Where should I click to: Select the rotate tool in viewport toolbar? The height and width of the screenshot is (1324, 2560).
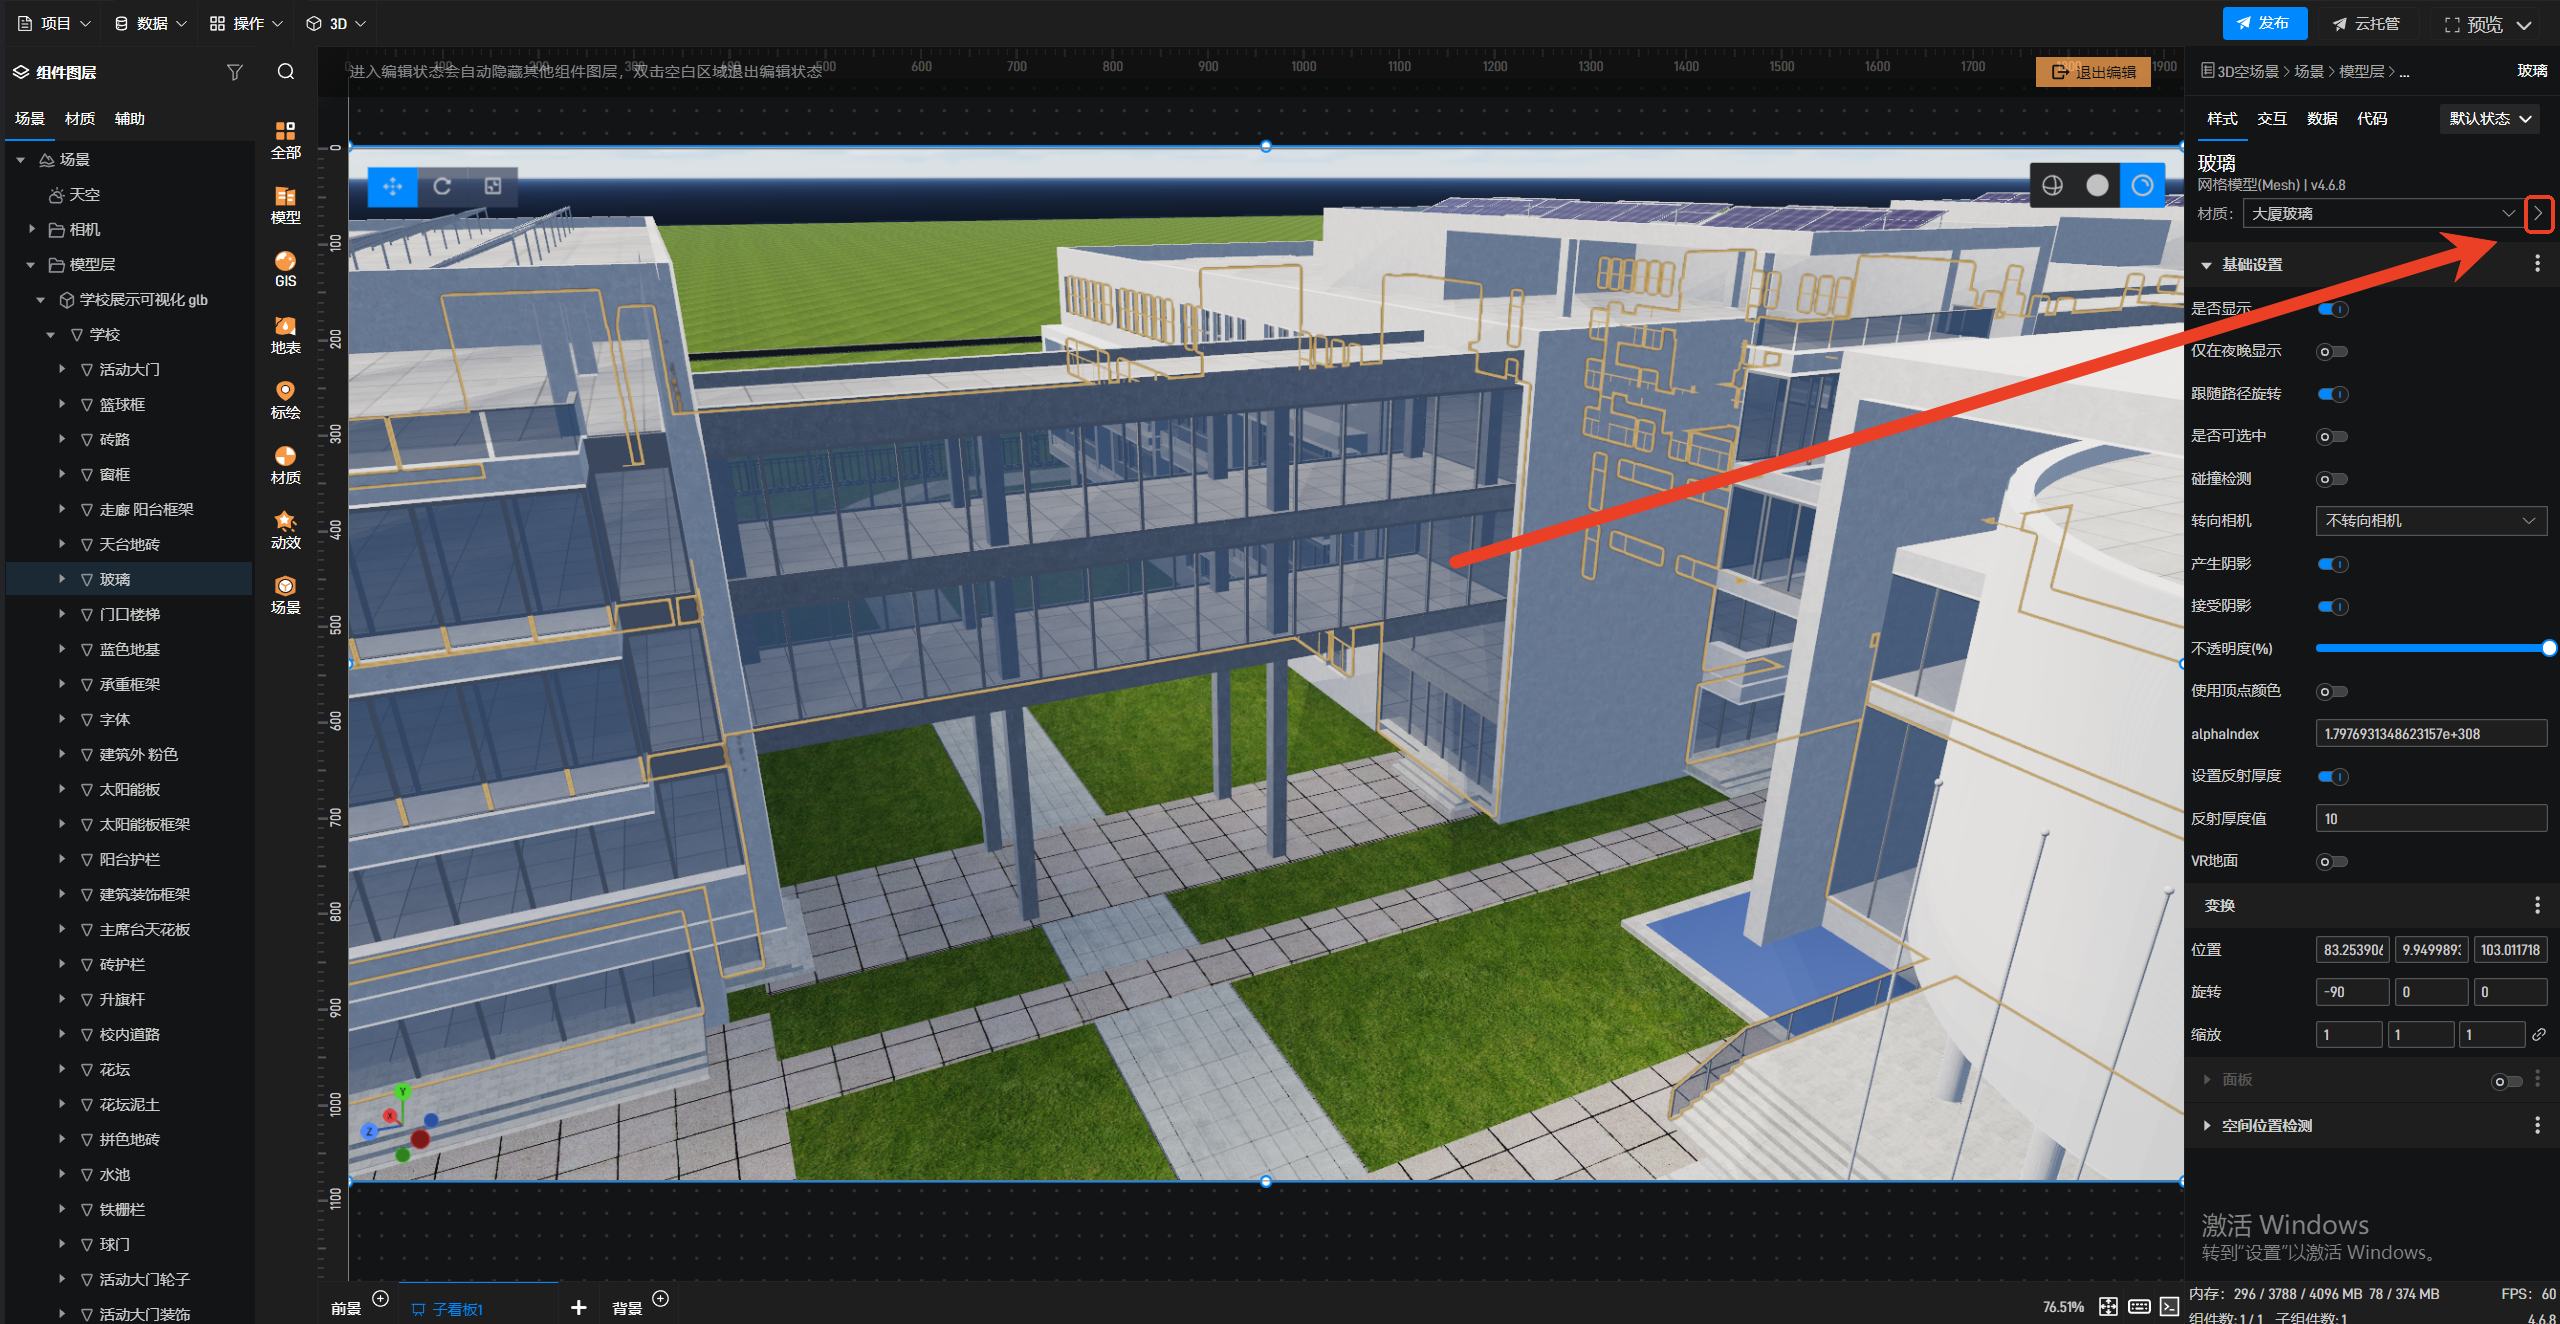click(442, 186)
